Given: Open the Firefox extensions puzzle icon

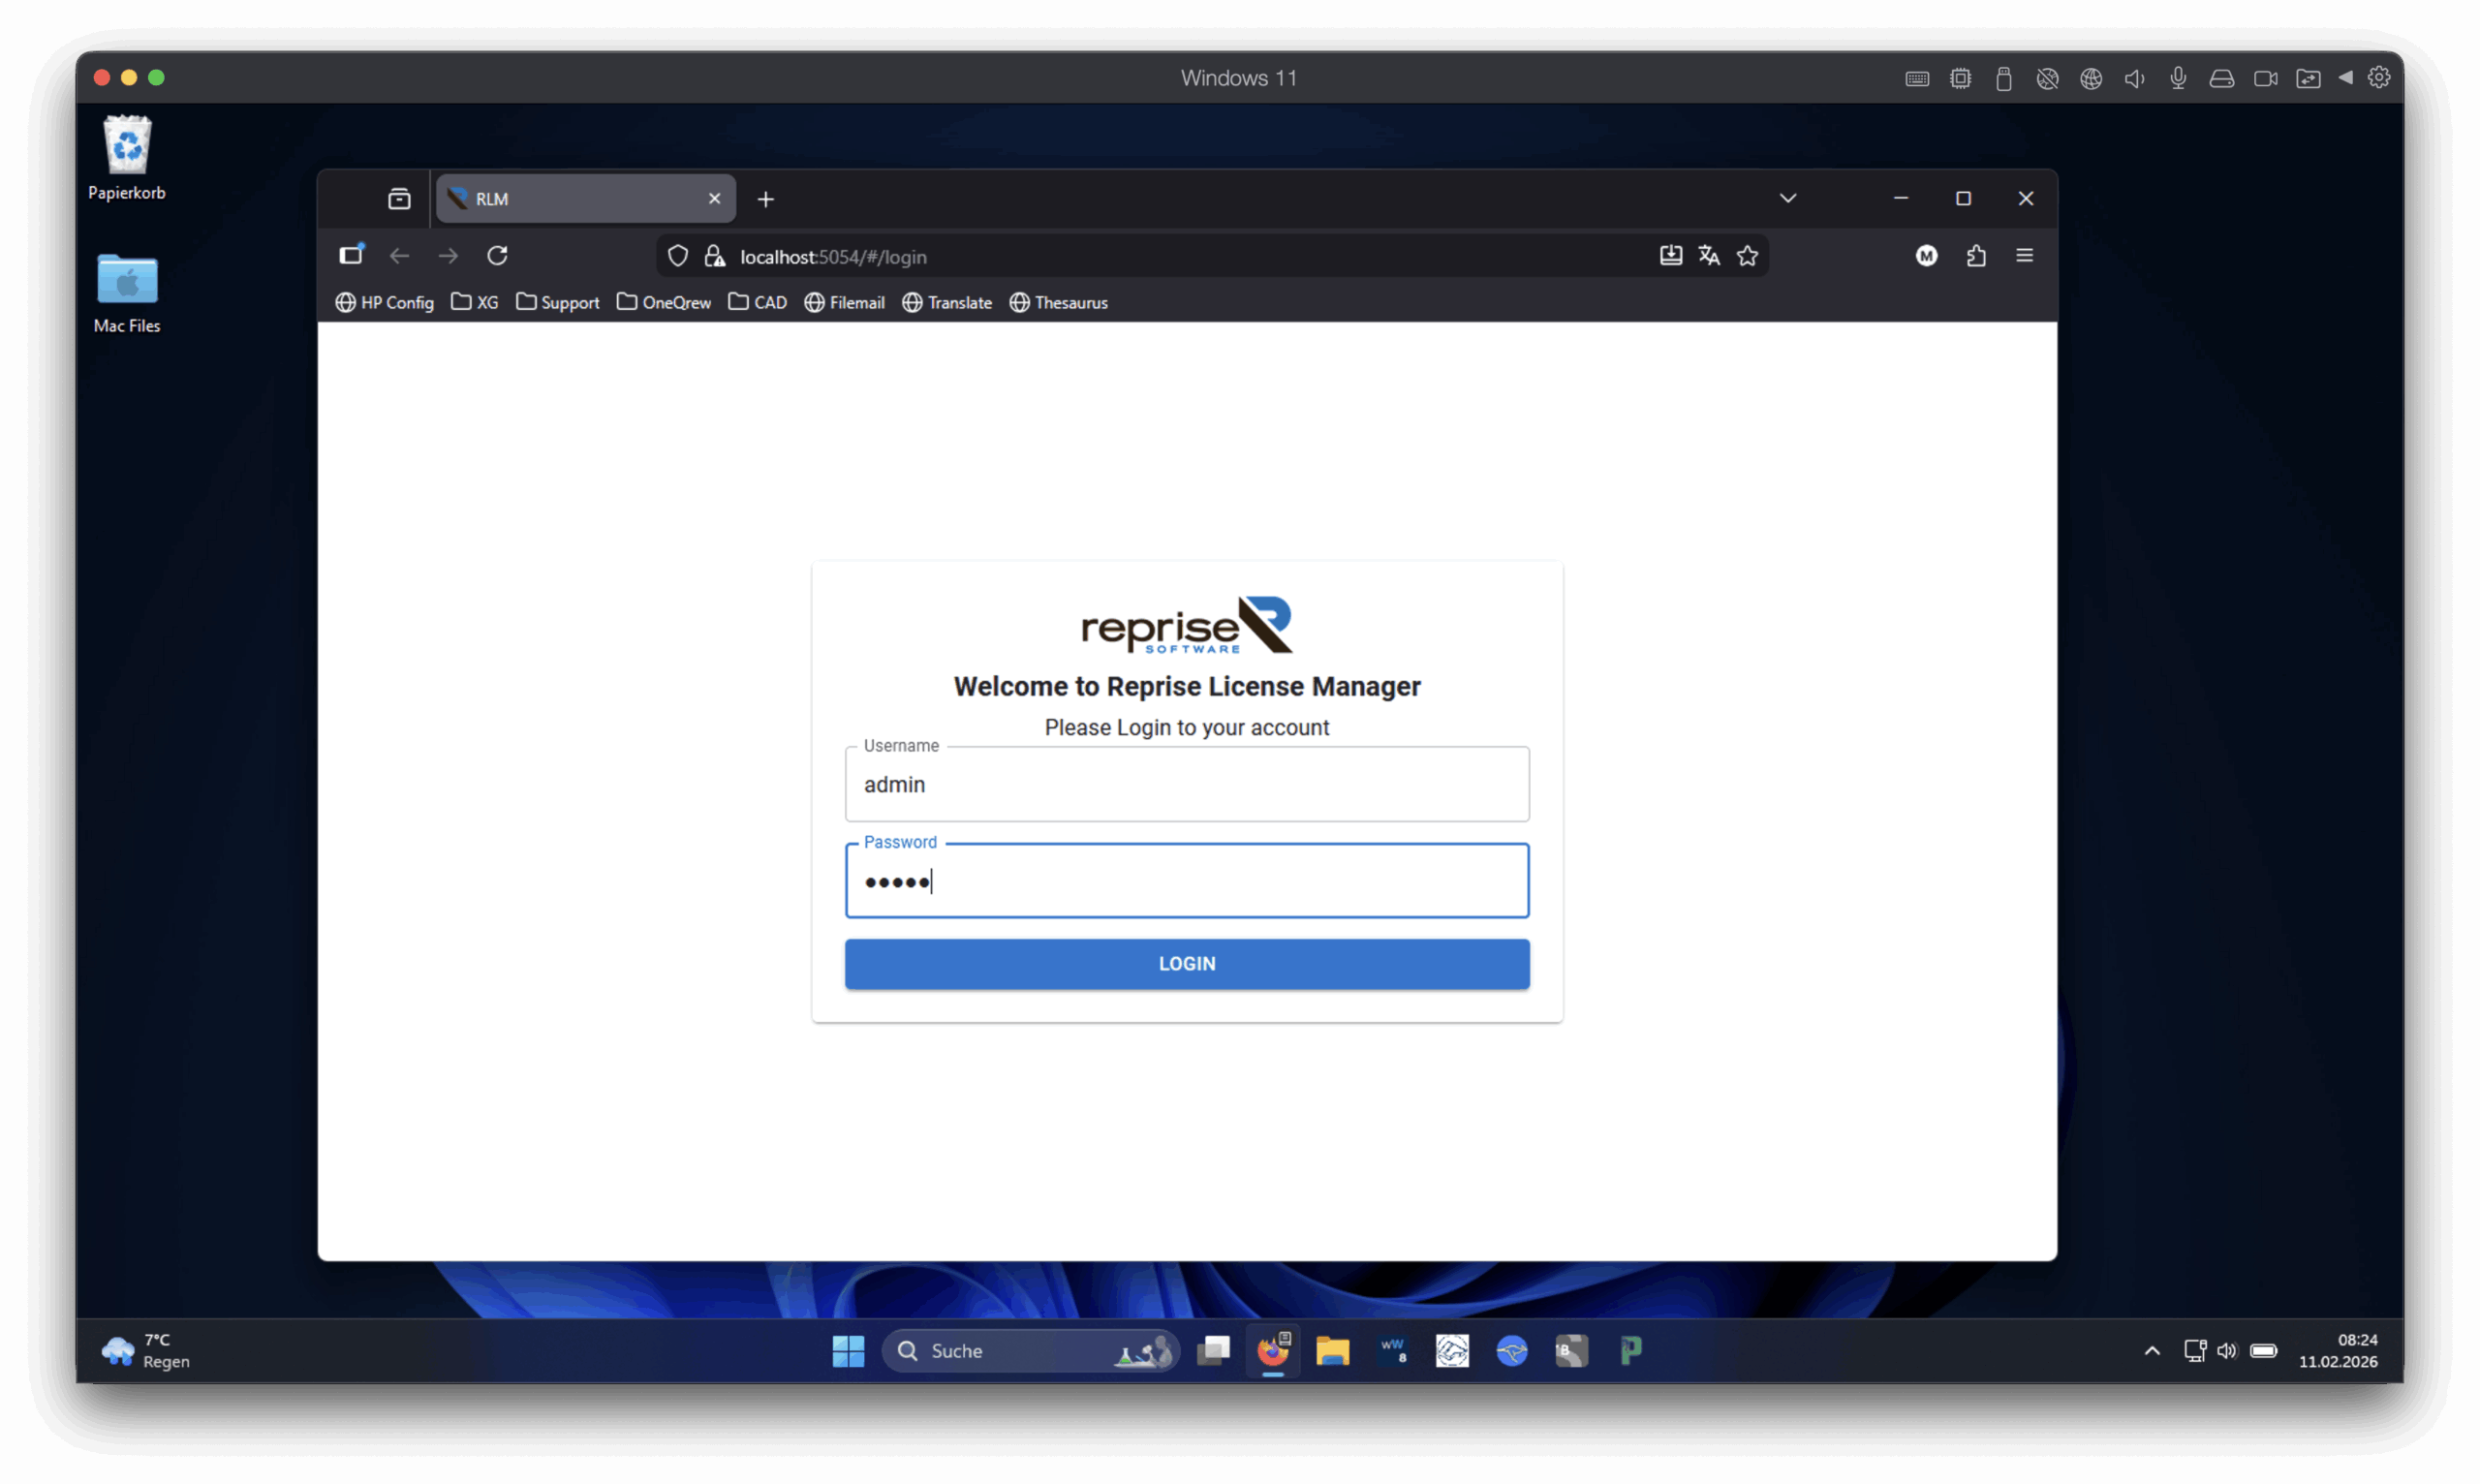Looking at the screenshot, I should point(1976,256).
